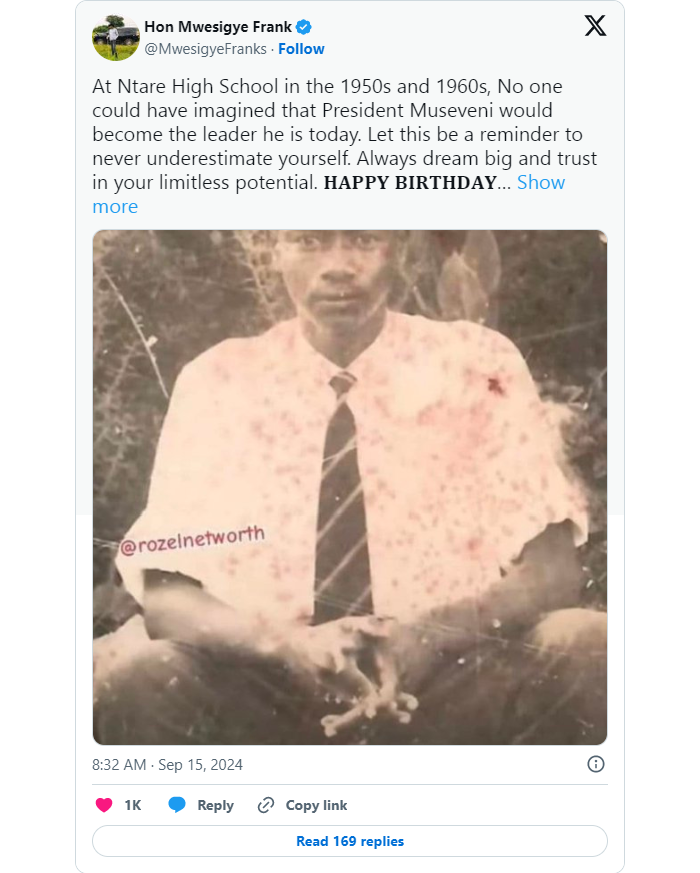Click the @MwesigyeFranks handle
Viewport: 700px width, 873px height.
(x=207, y=49)
